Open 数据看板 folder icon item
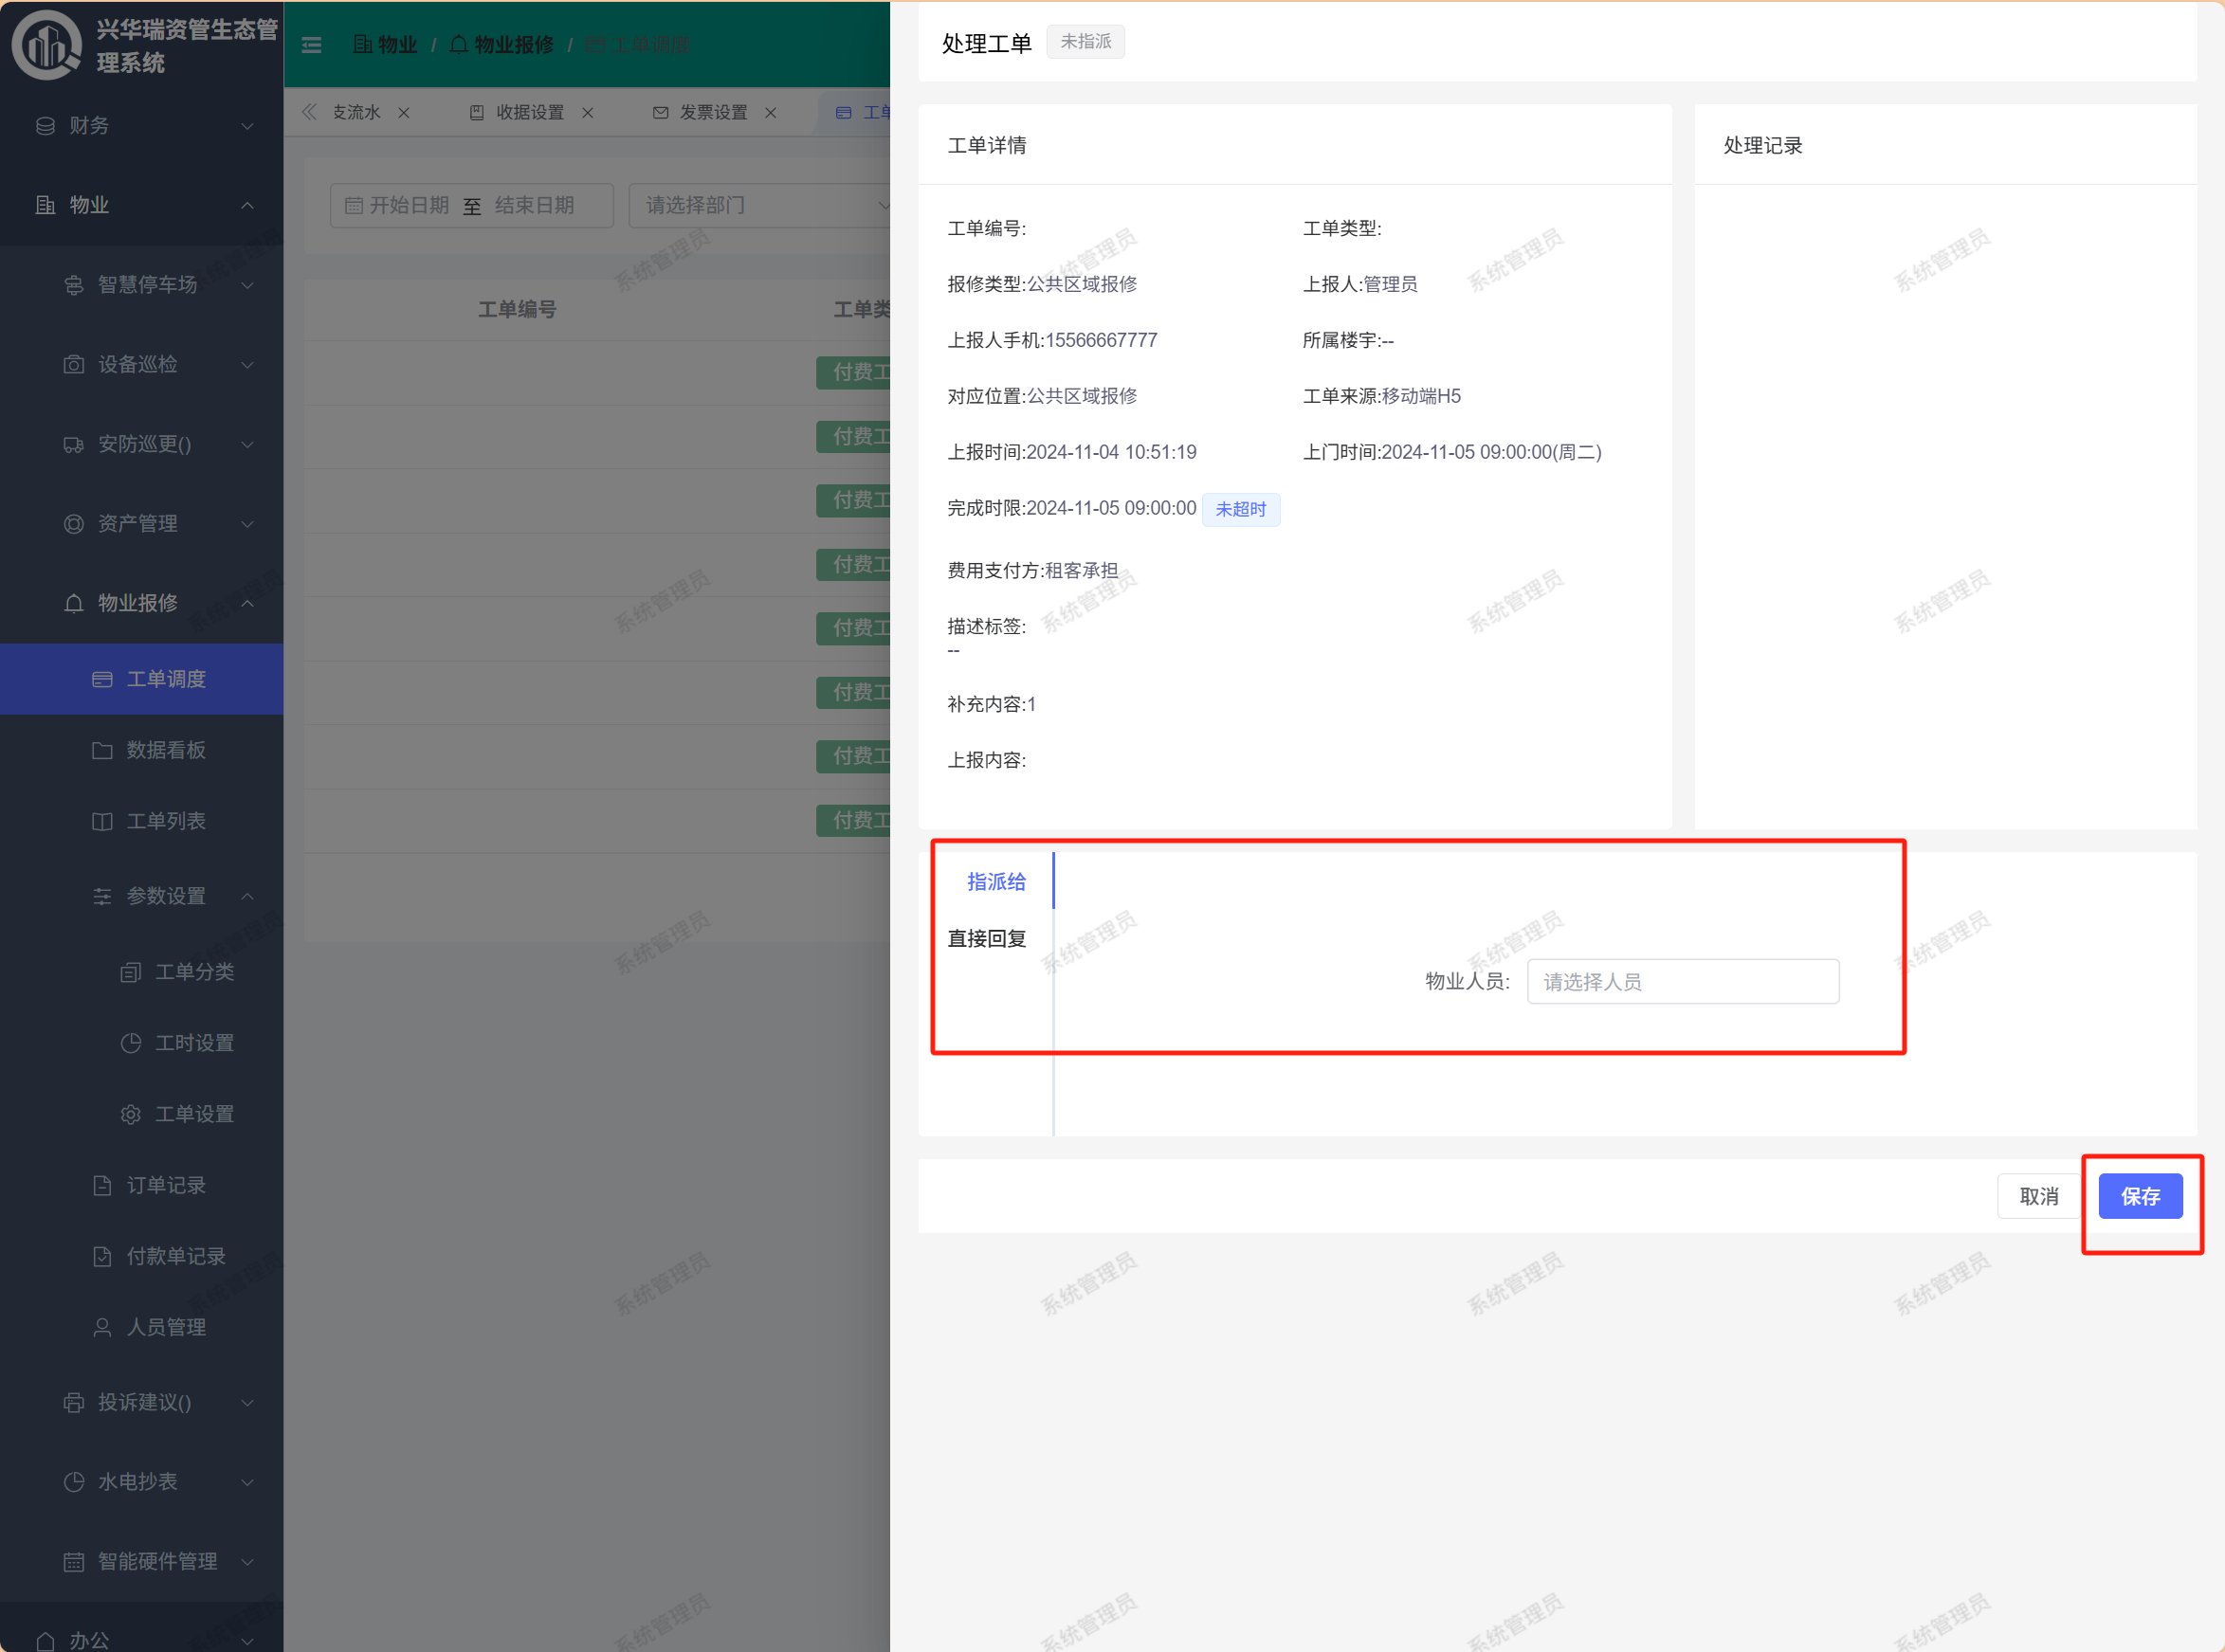 [x=102, y=750]
